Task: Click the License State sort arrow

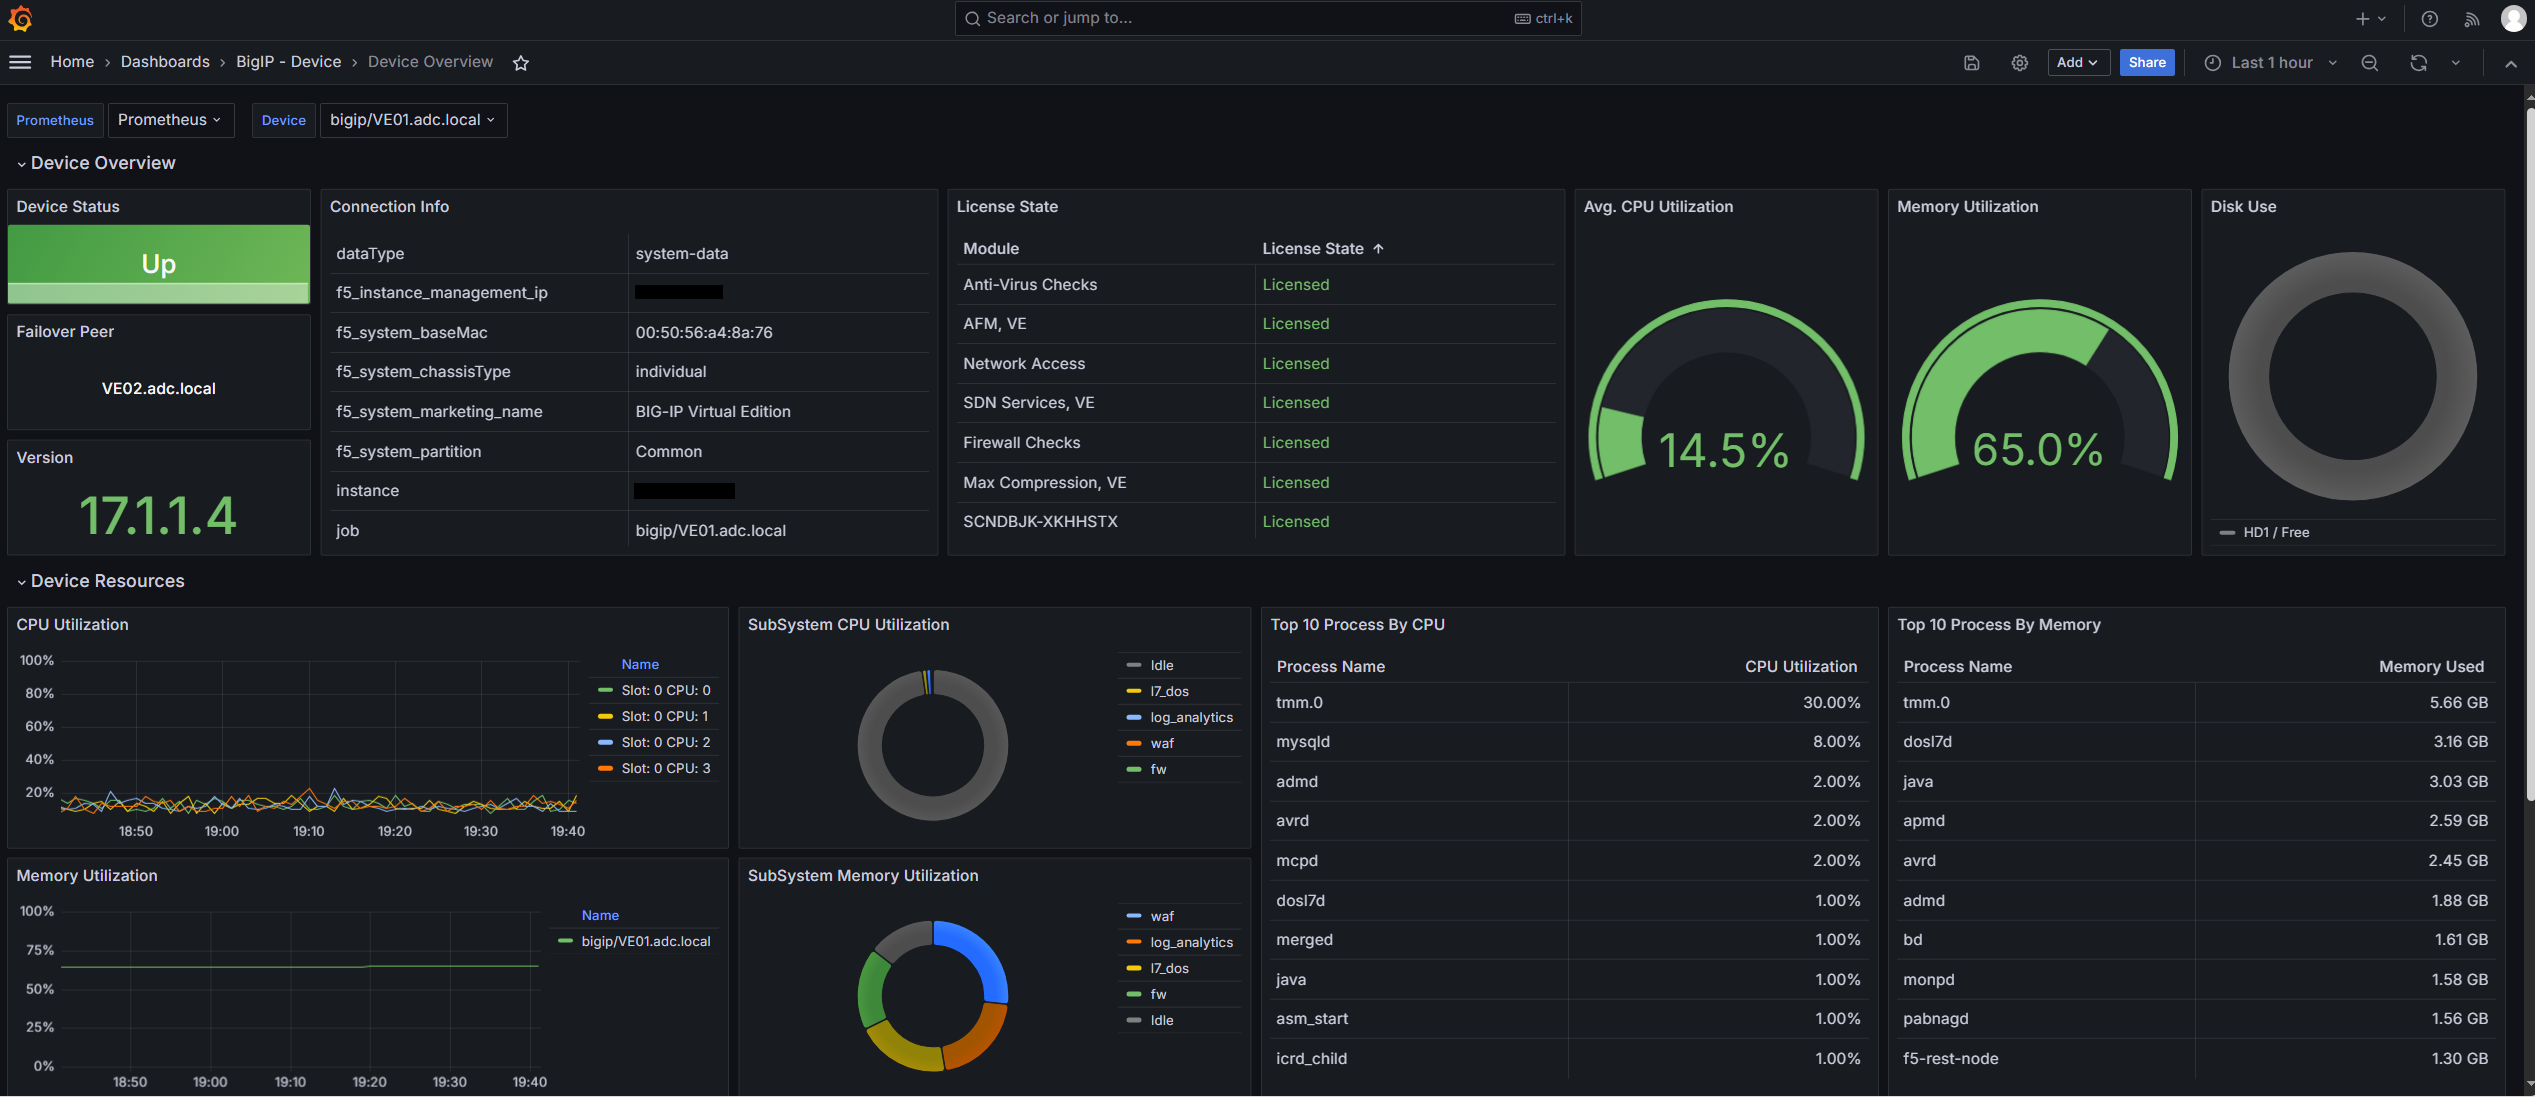Action: [x=1378, y=249]
